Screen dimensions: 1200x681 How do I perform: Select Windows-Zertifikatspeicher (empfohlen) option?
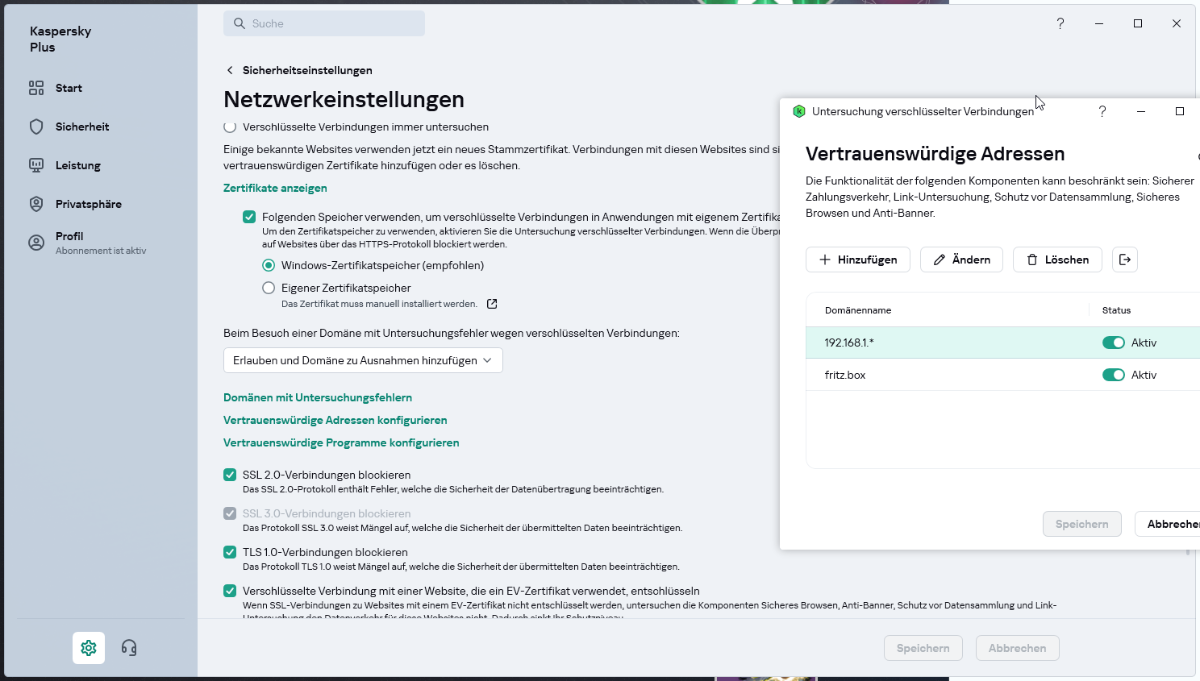click(268, 266)
